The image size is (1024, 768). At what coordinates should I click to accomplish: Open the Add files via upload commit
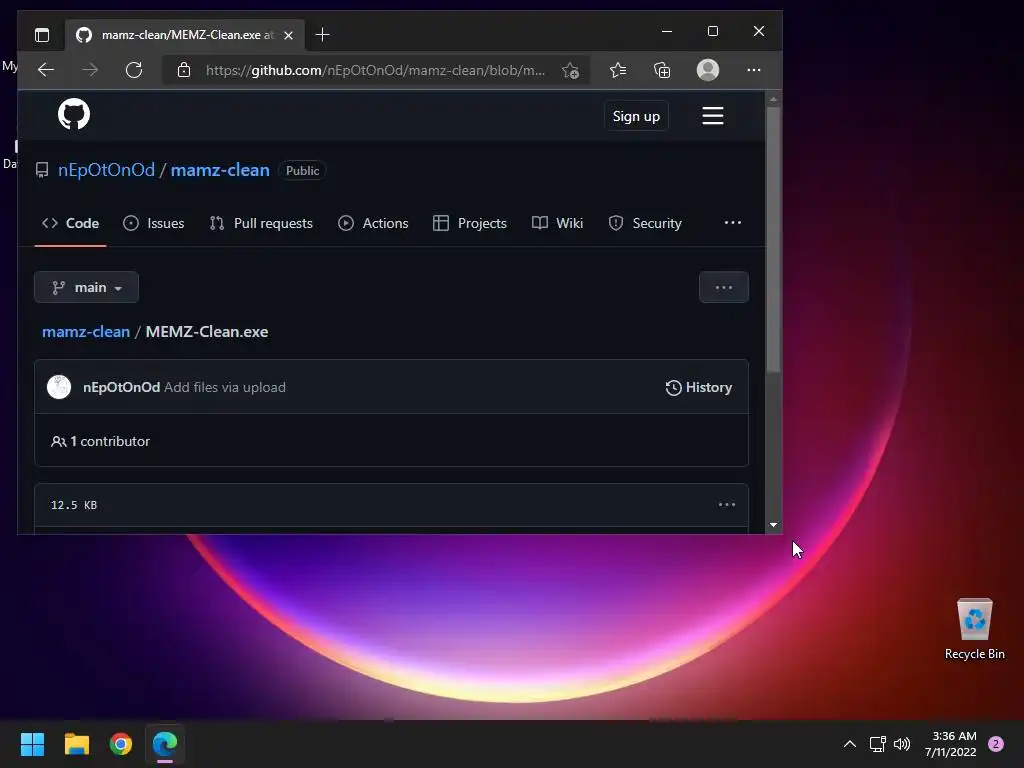[225, 387]
